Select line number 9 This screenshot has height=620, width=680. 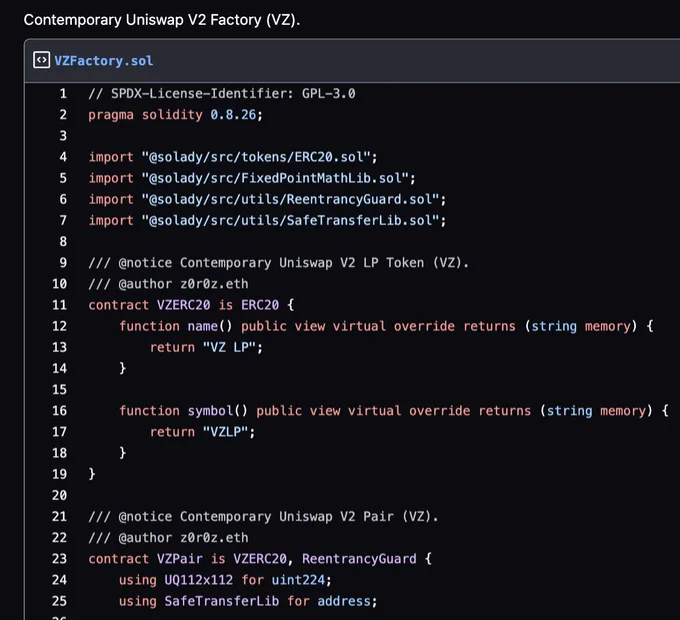point(63,263)
